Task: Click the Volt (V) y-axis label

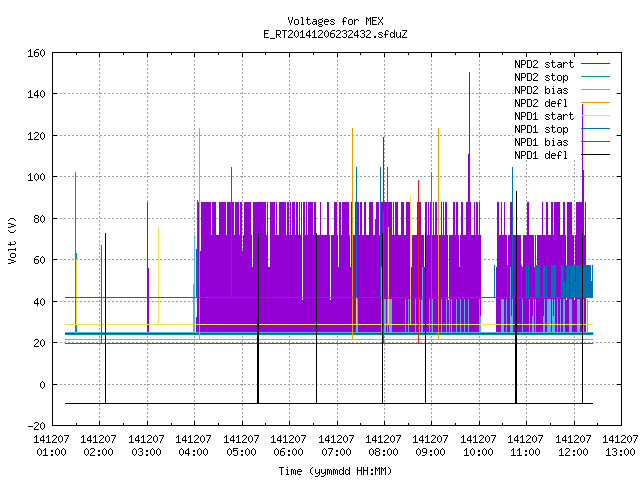Action: coord(12,240)
